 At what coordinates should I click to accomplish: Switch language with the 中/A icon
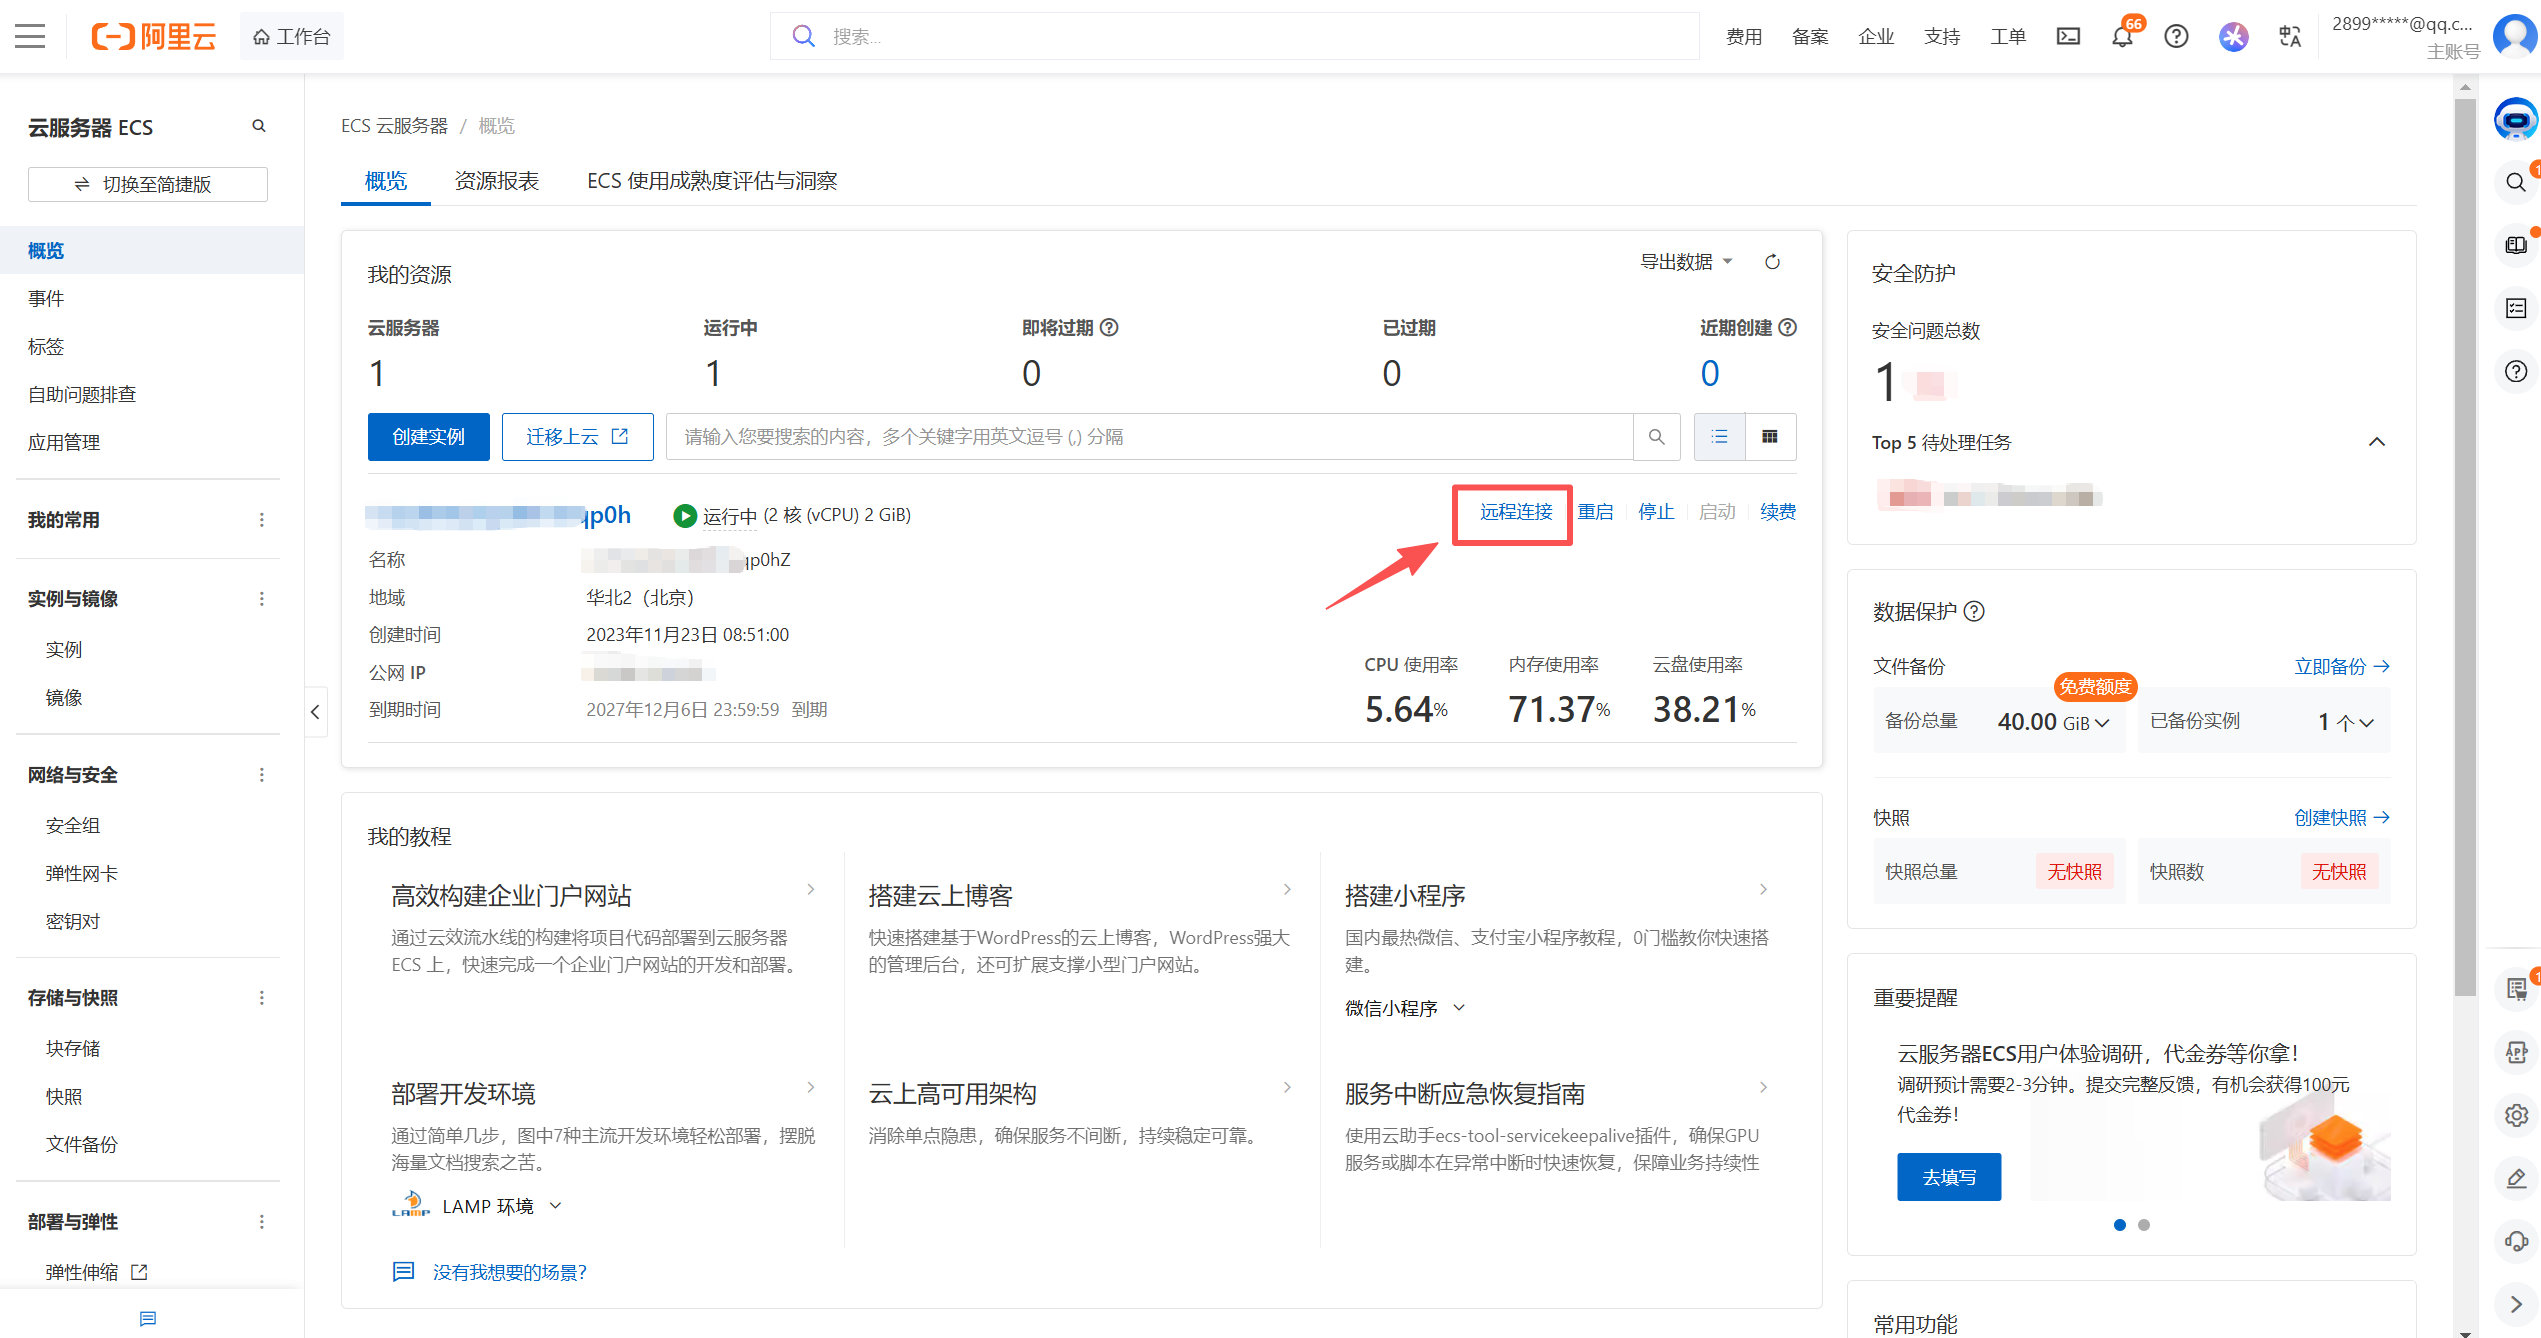[x=2290, y=36]
